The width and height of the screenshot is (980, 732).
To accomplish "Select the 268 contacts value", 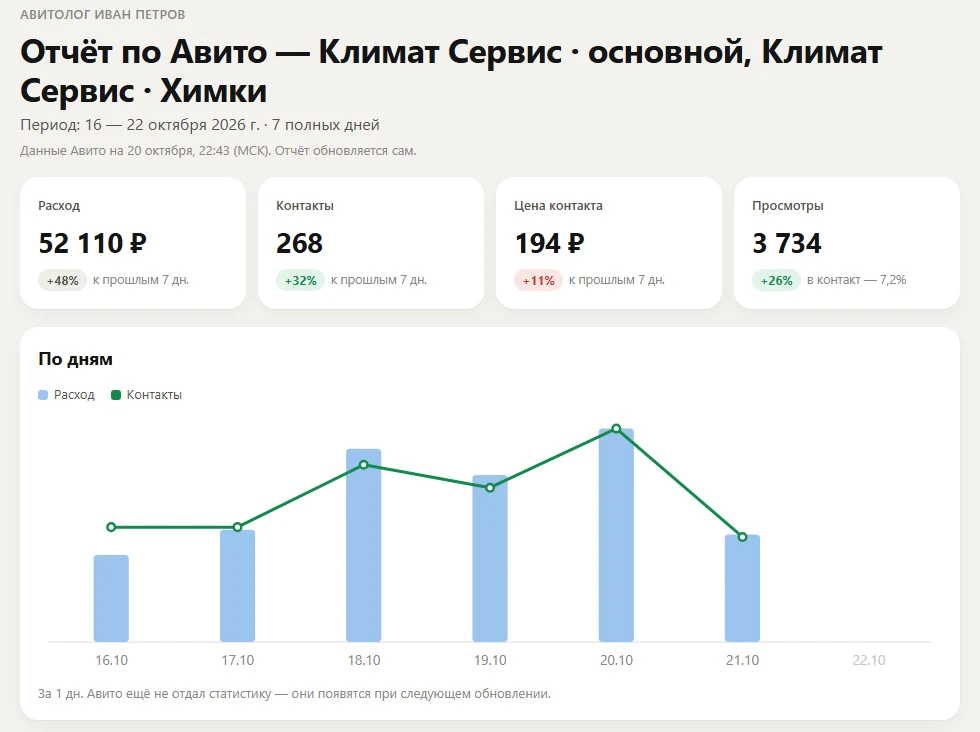I will coord(299,243).
